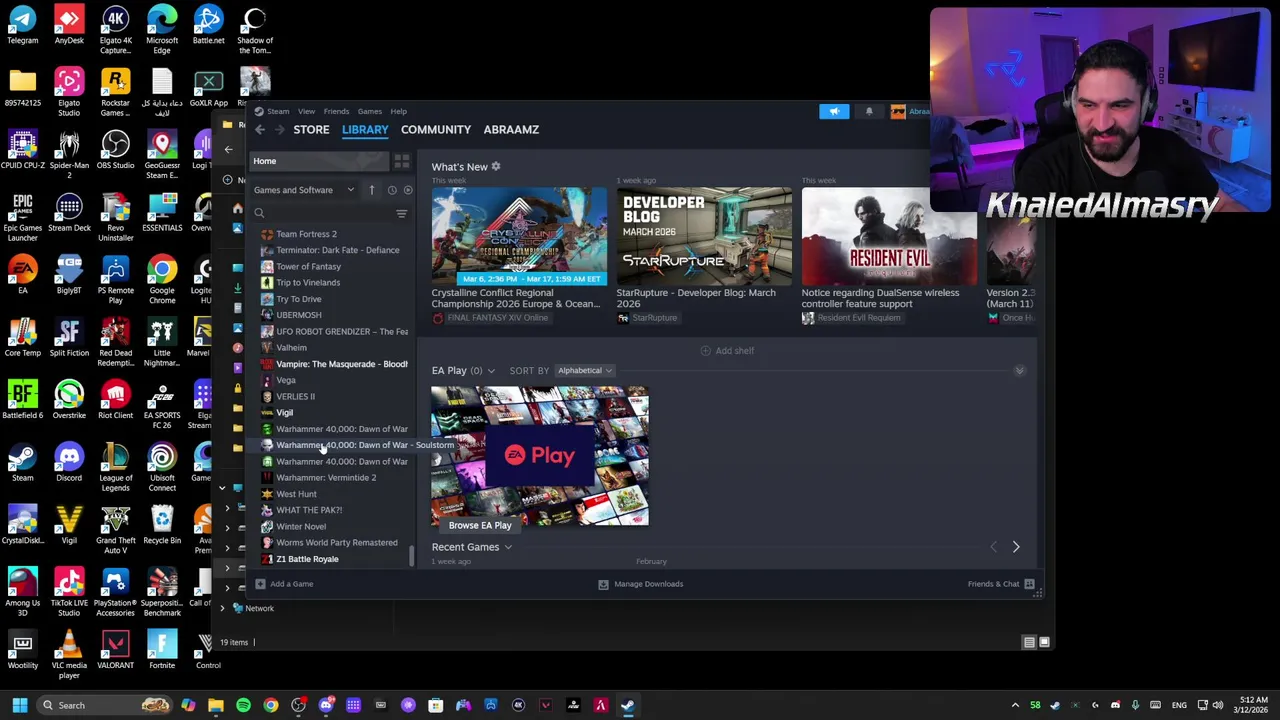Show hidden tray icons chevron
This screenshot has width=1280, height=720.
click(x=1015, y=705)
